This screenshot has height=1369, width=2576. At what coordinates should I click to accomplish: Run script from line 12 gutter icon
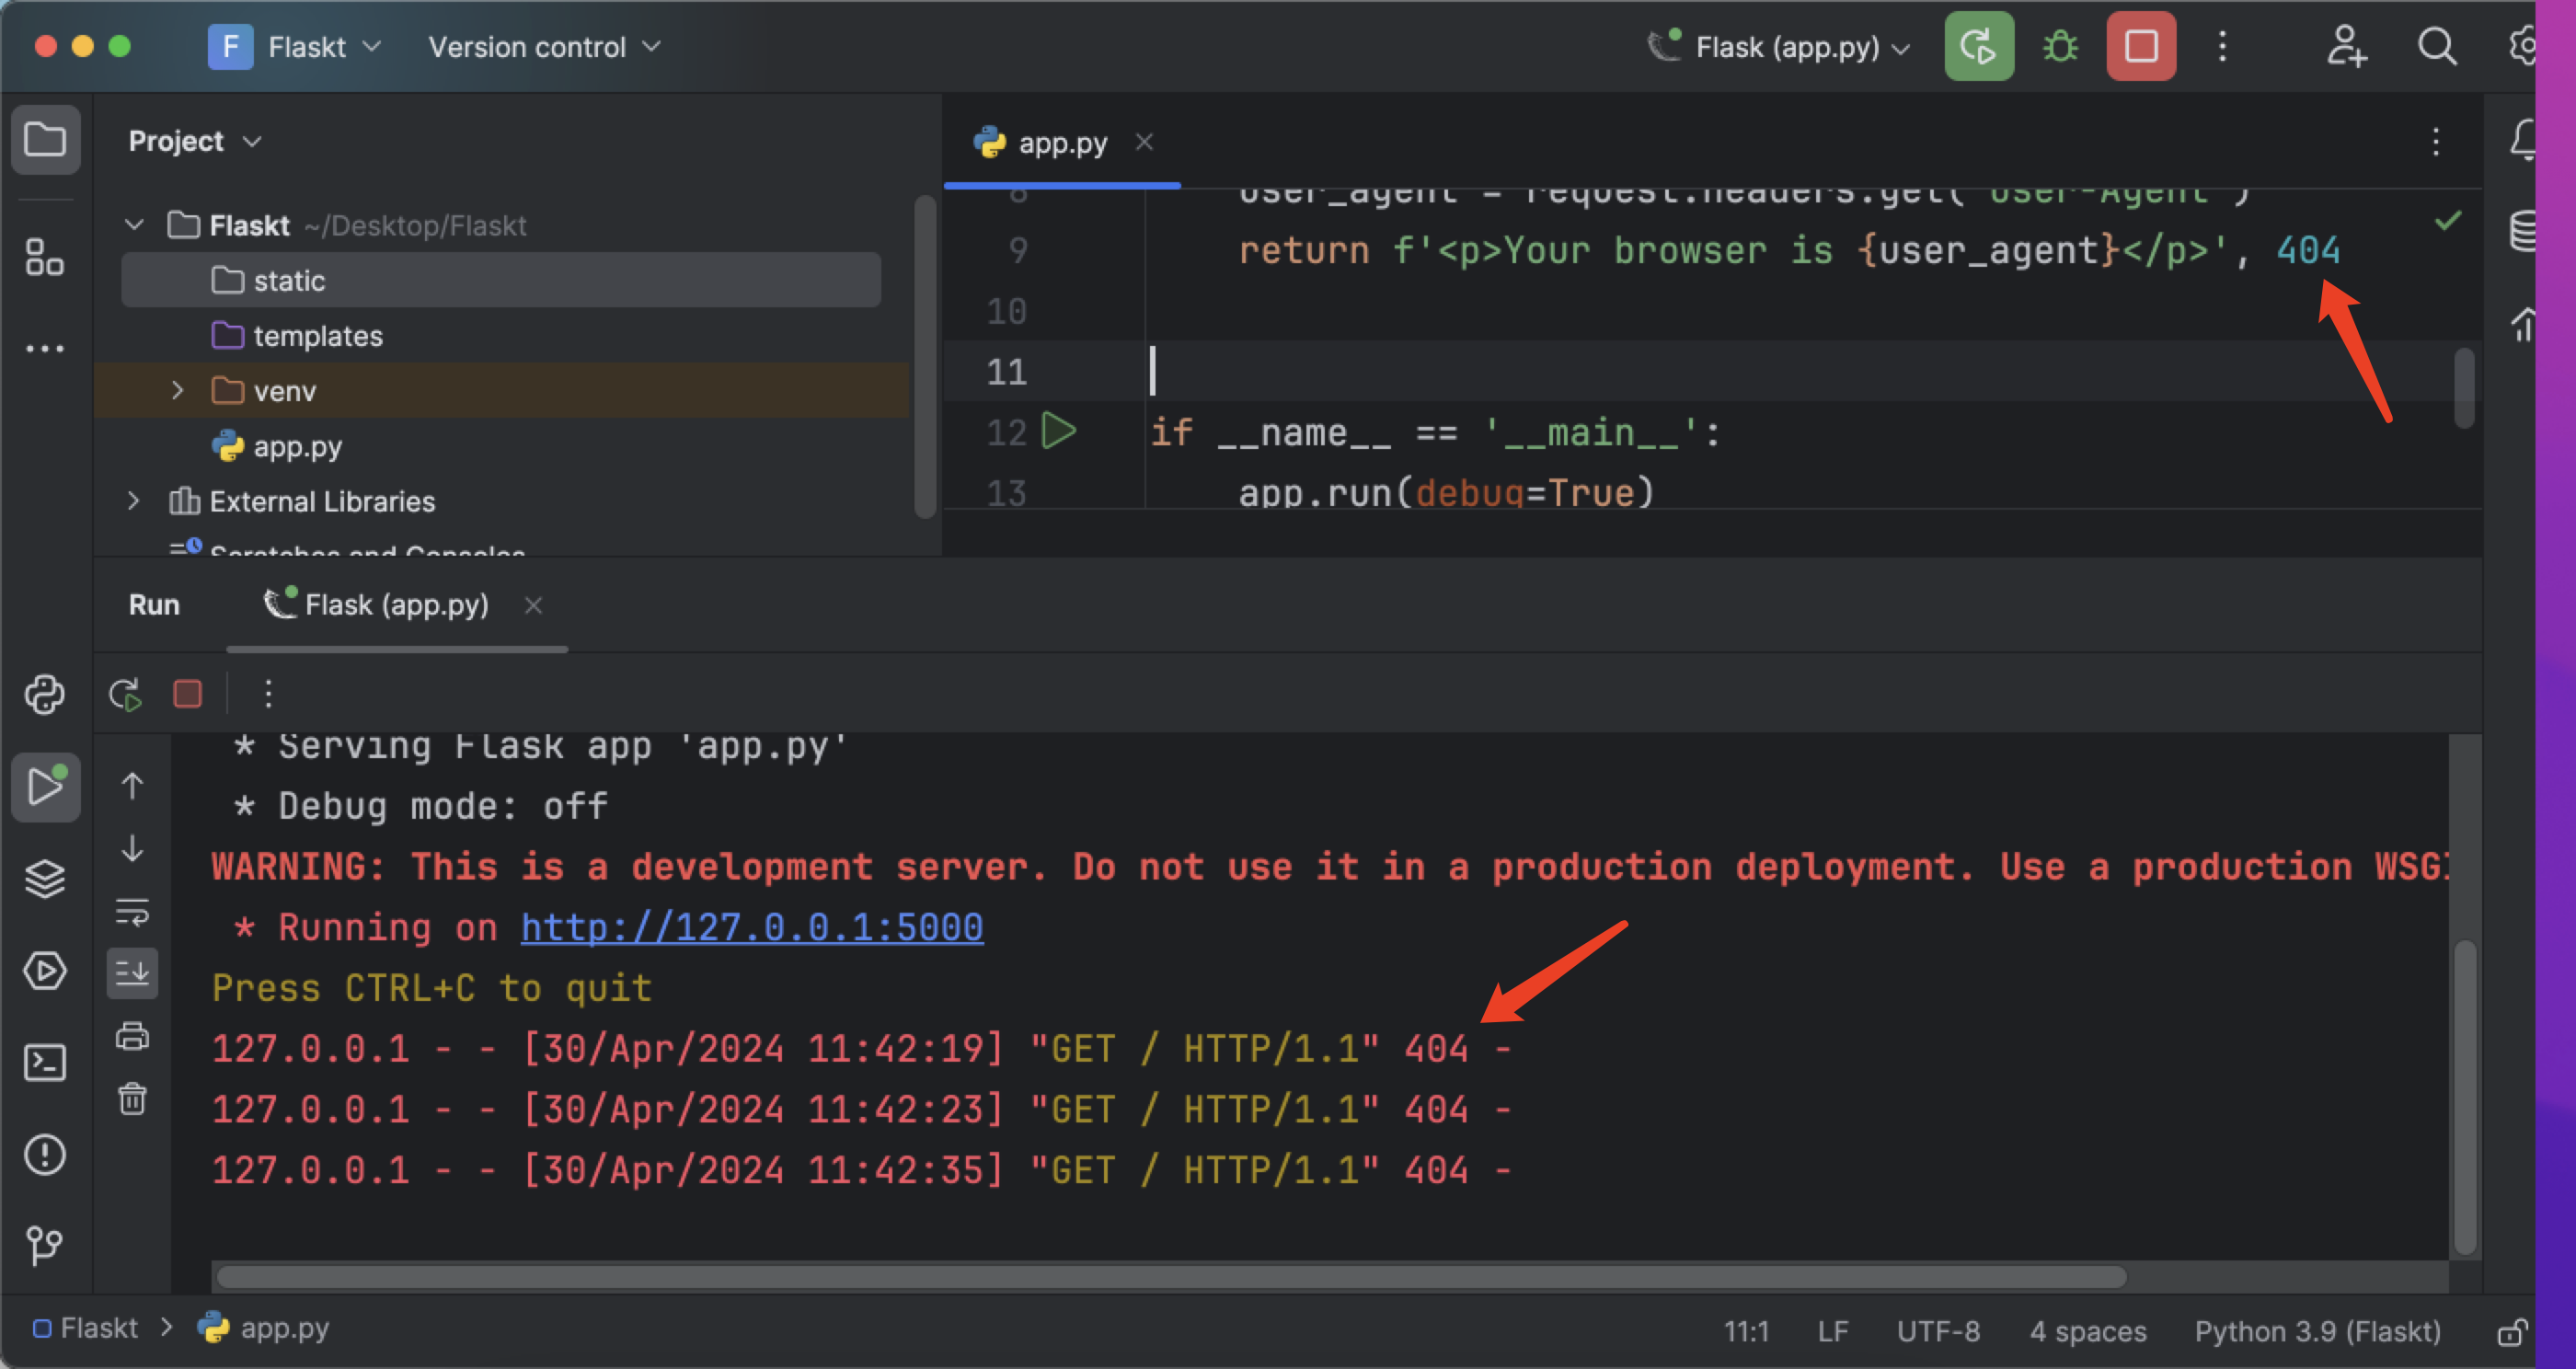[x=1059, y=432]
